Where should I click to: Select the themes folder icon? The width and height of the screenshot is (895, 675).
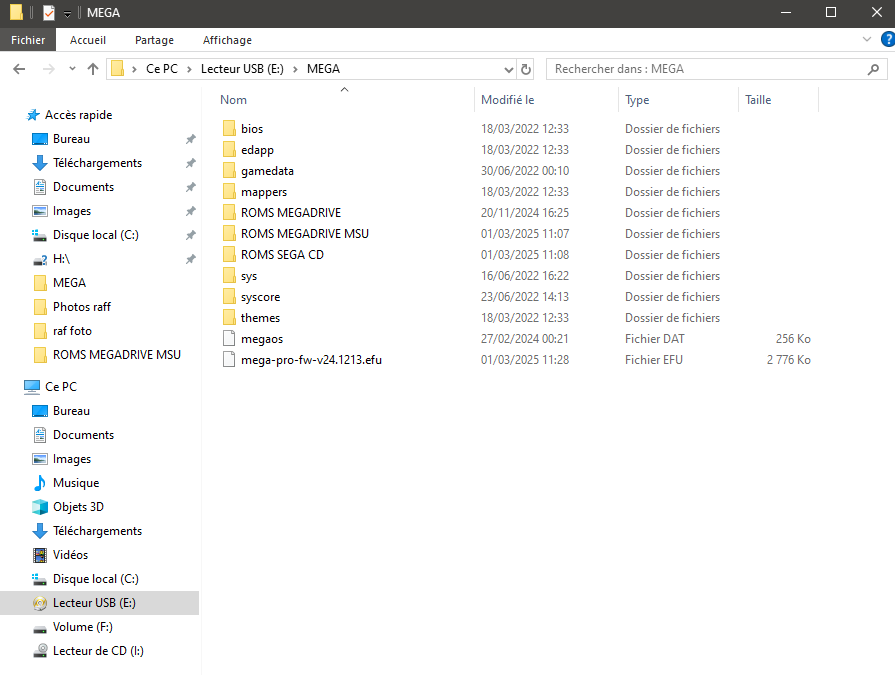(229, 318)
